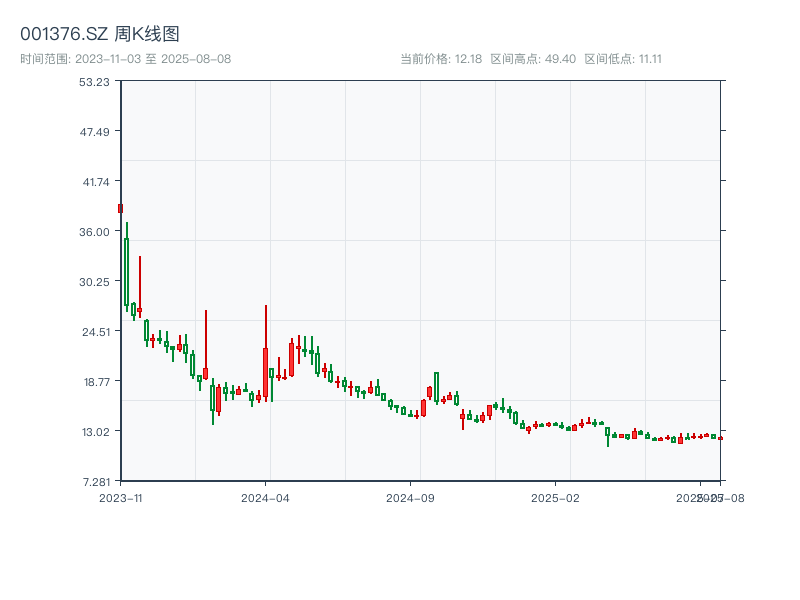
Task: Click the y-axis label 7.281
Action: coord(96,482)
